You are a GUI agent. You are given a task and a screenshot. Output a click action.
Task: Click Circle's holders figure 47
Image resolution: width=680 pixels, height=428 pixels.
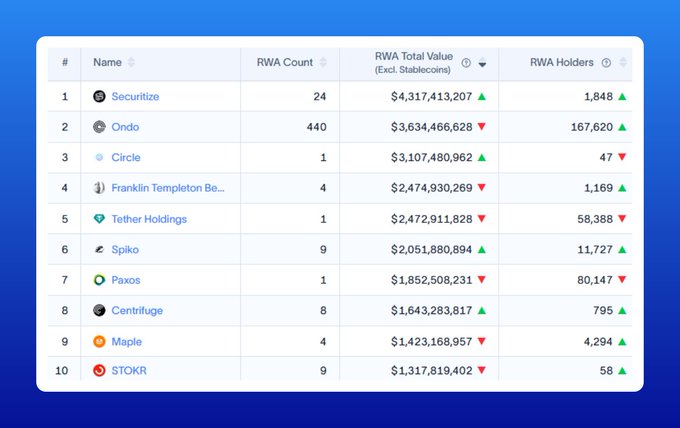click(x=606, y=157)
